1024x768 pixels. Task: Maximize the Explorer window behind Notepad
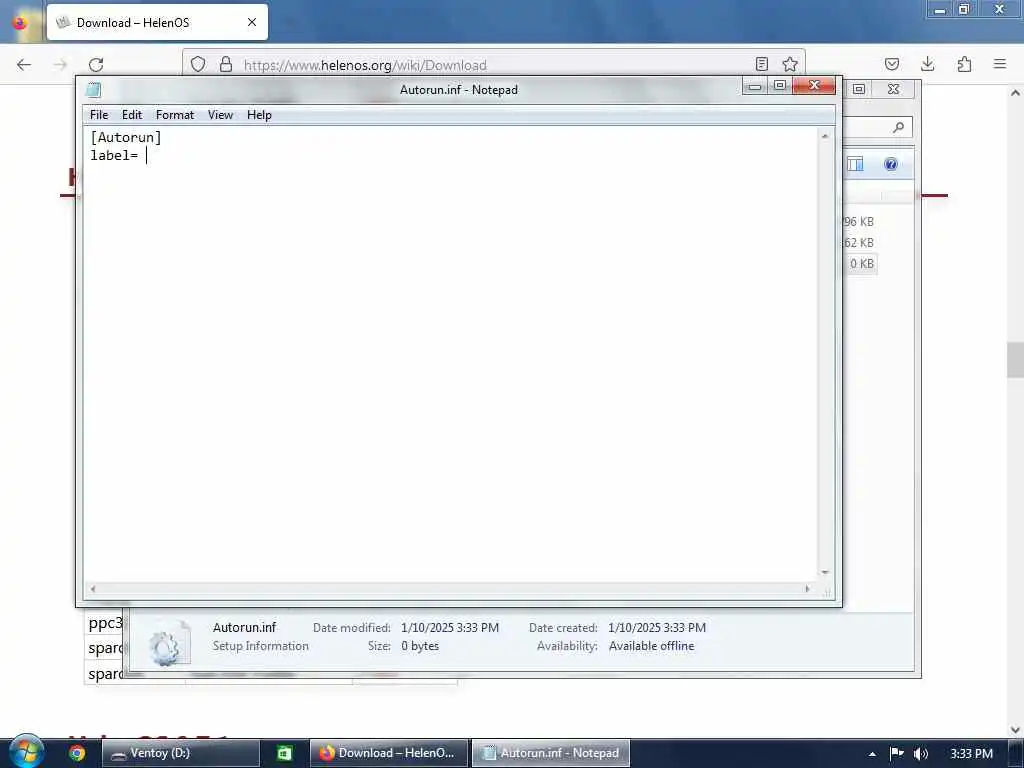[x=859, y=89]
